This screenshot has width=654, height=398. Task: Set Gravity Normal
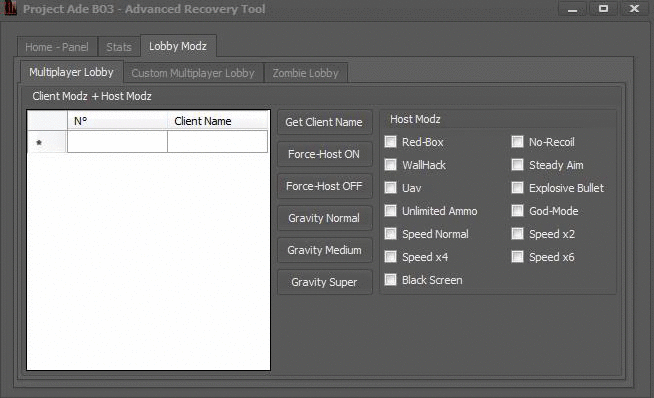tap(324, 218)
